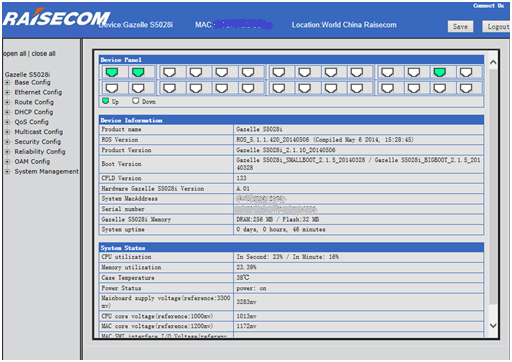Open the Route Config menu label
Image resolution: width=512 pixels, height=362 pixels.
point(34,102)
